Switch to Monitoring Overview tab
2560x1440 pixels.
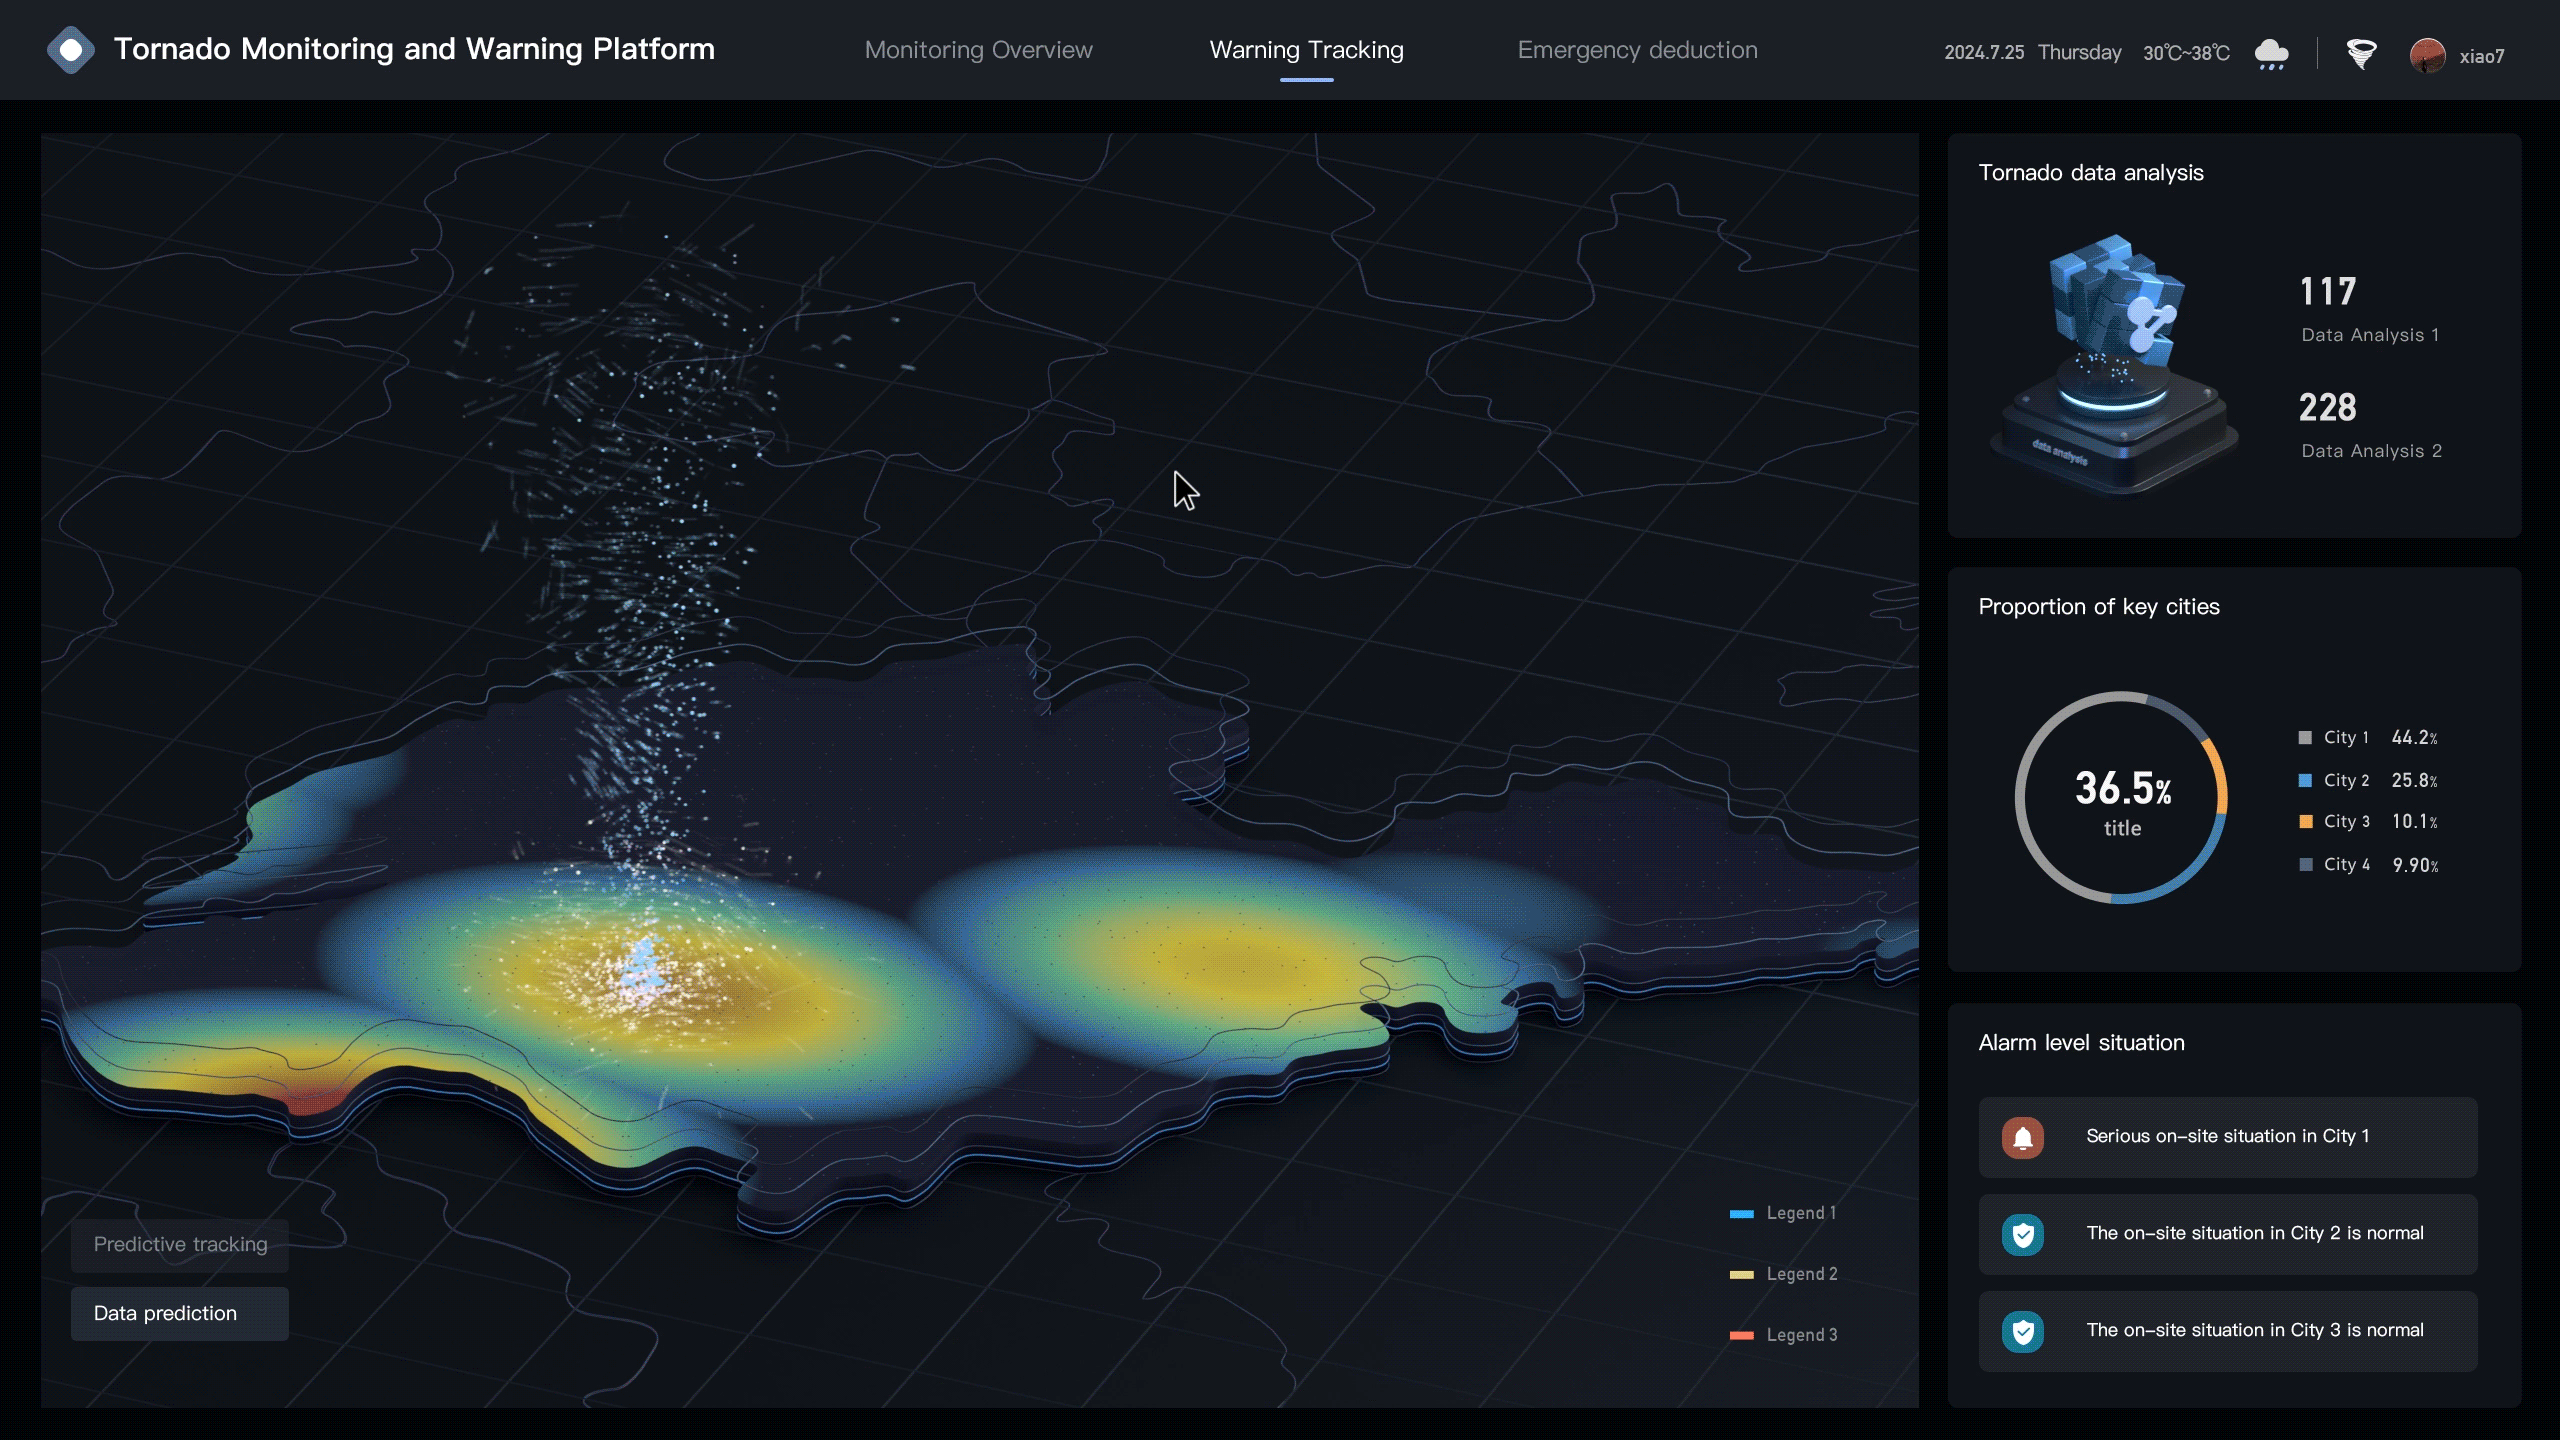978,50
